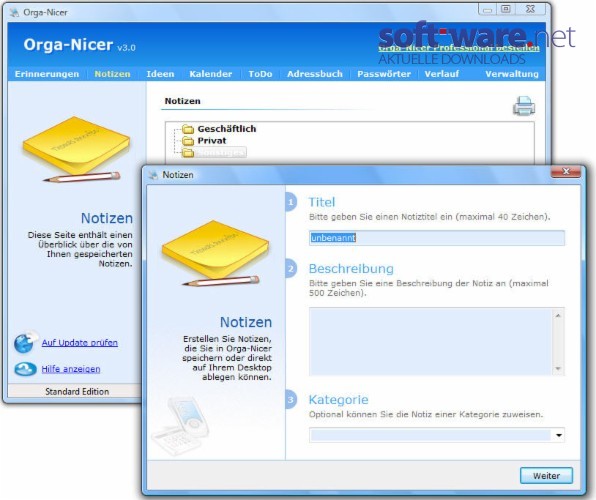
Task: Open the Passwörter tab
Action: click(x=384, y=74)
